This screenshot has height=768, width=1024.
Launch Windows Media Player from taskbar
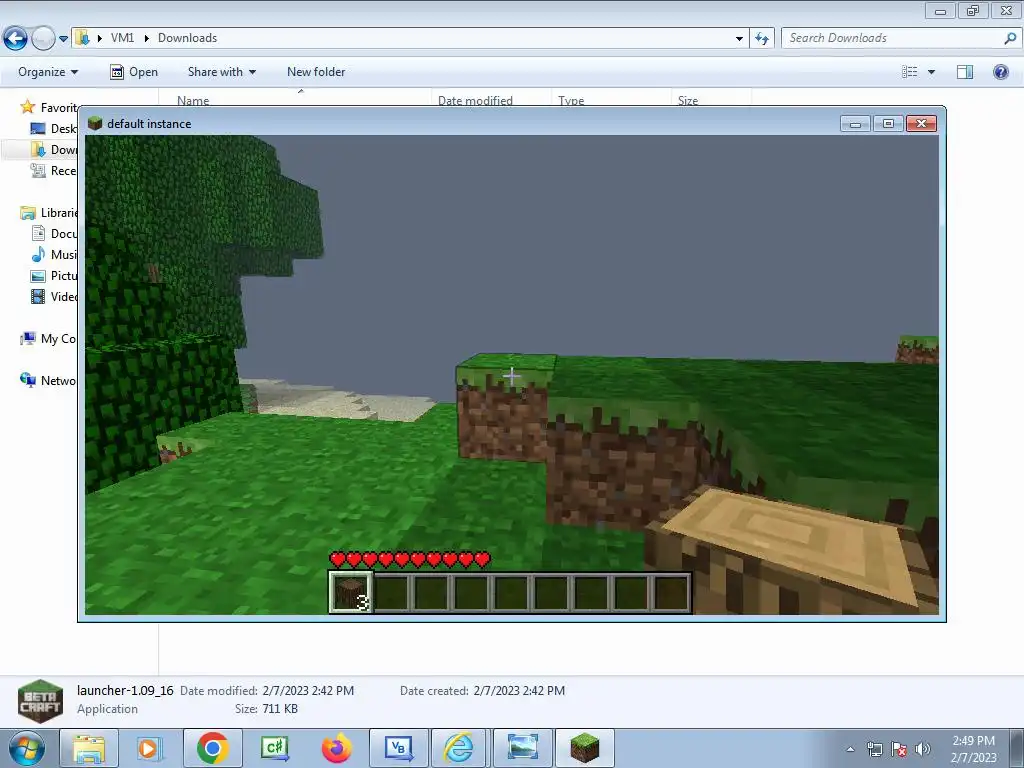pos(149,748)
